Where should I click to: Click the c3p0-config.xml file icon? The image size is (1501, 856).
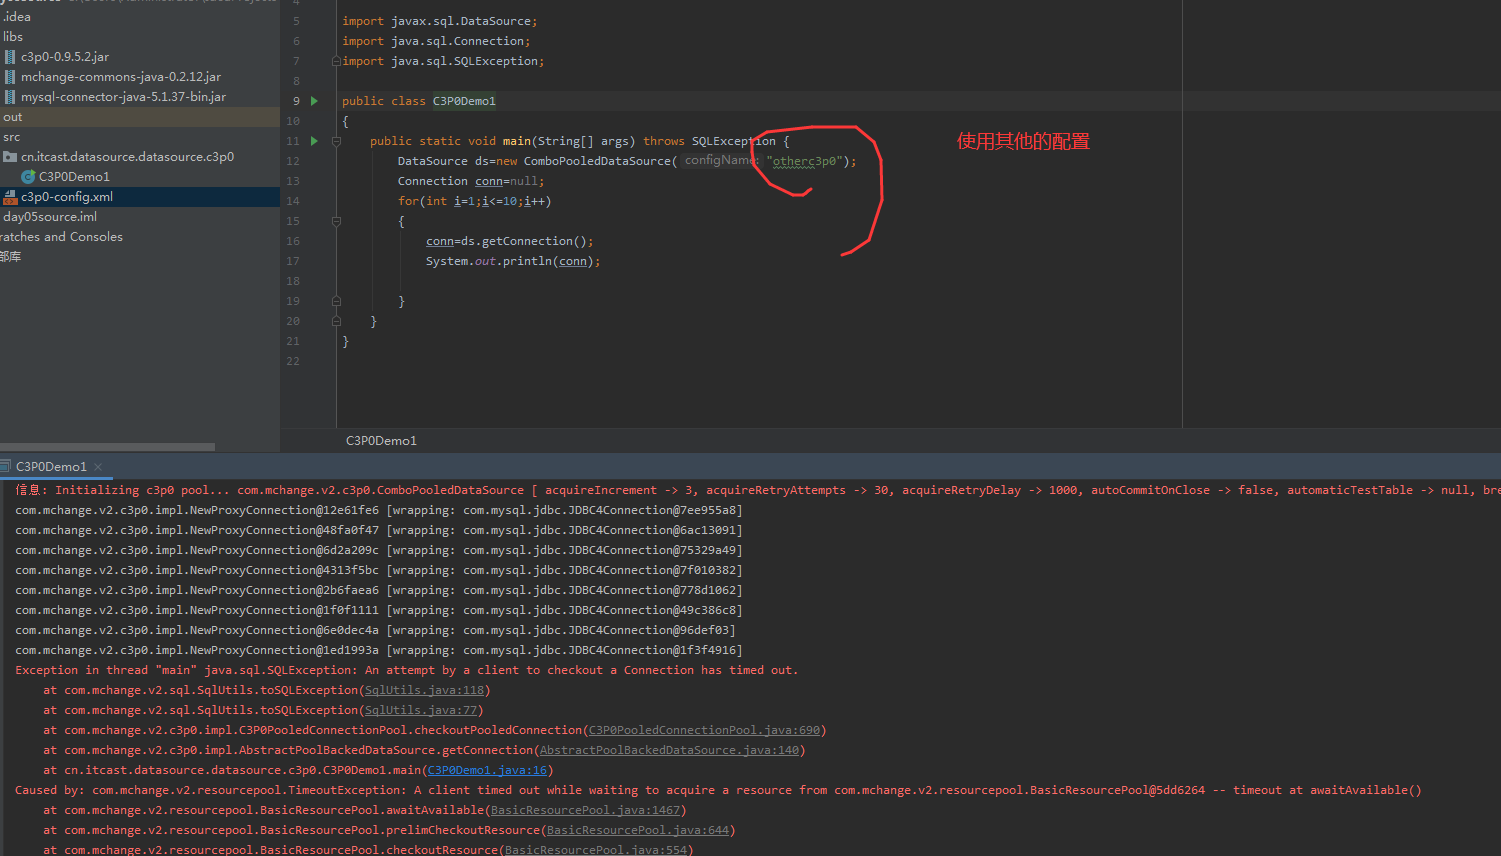pyautogui.click(x=10, y=197)
